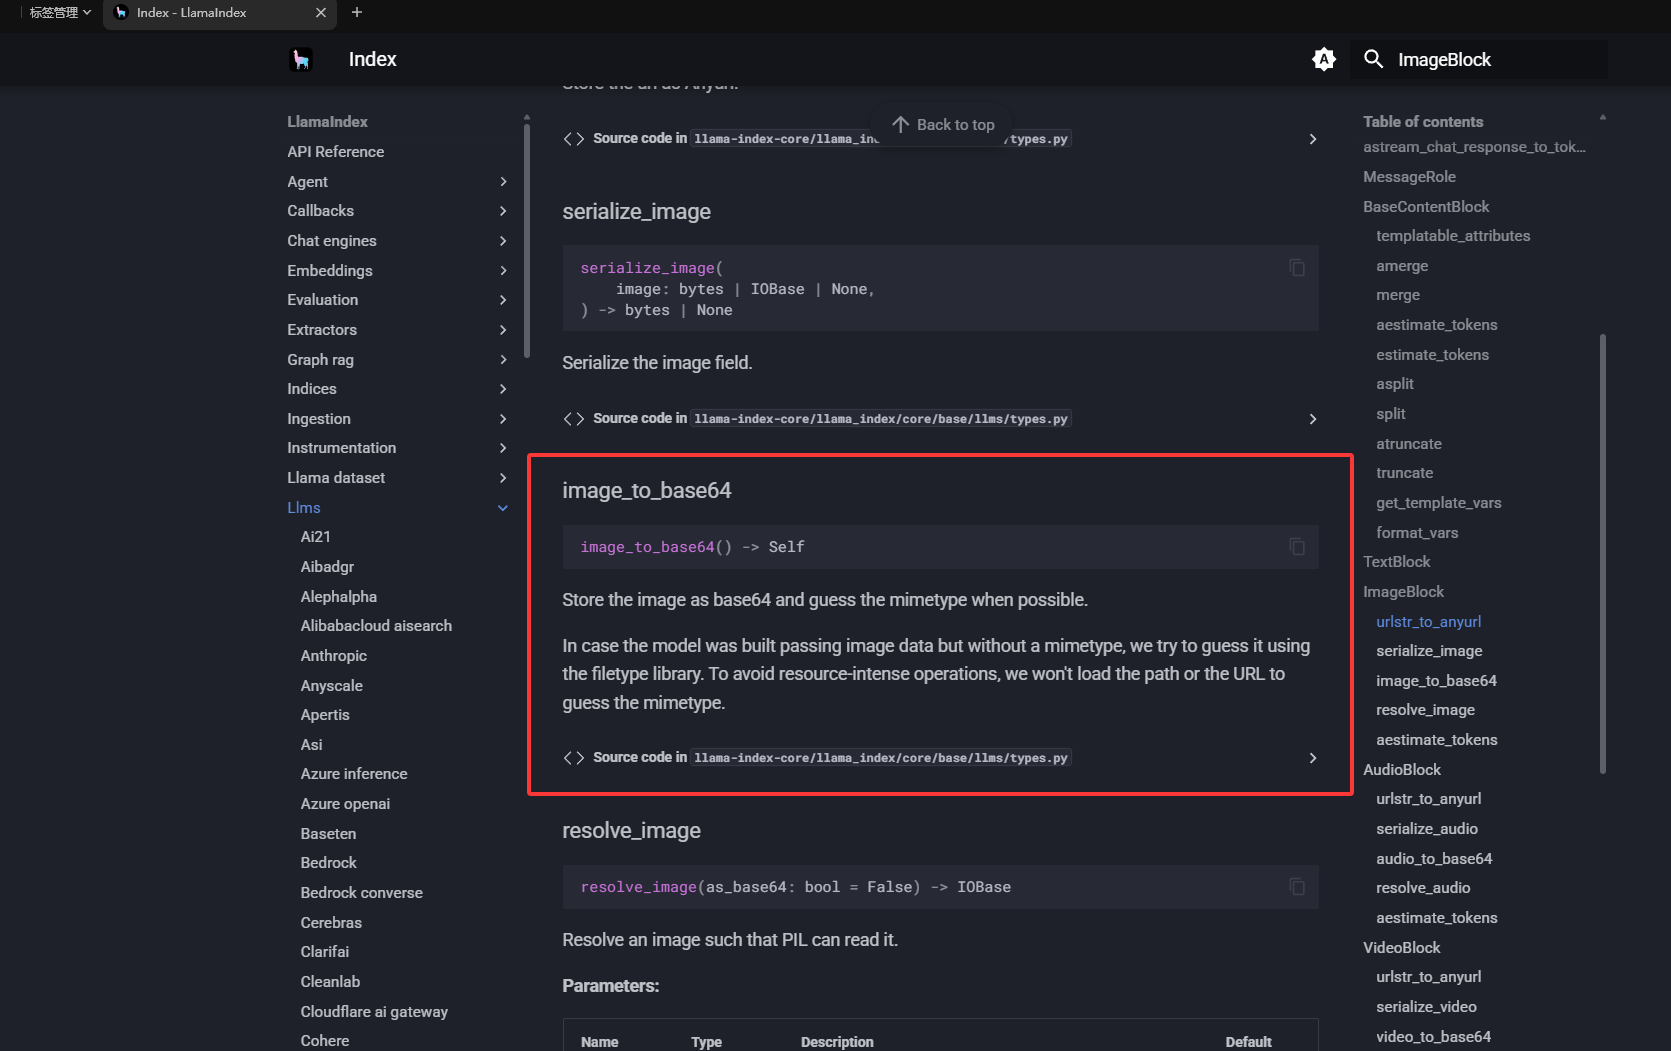Image resolution: width=1671 pixels, height=1051 pixels.
Task: Open the Cohere LLM page
Action: [325, 1041]
